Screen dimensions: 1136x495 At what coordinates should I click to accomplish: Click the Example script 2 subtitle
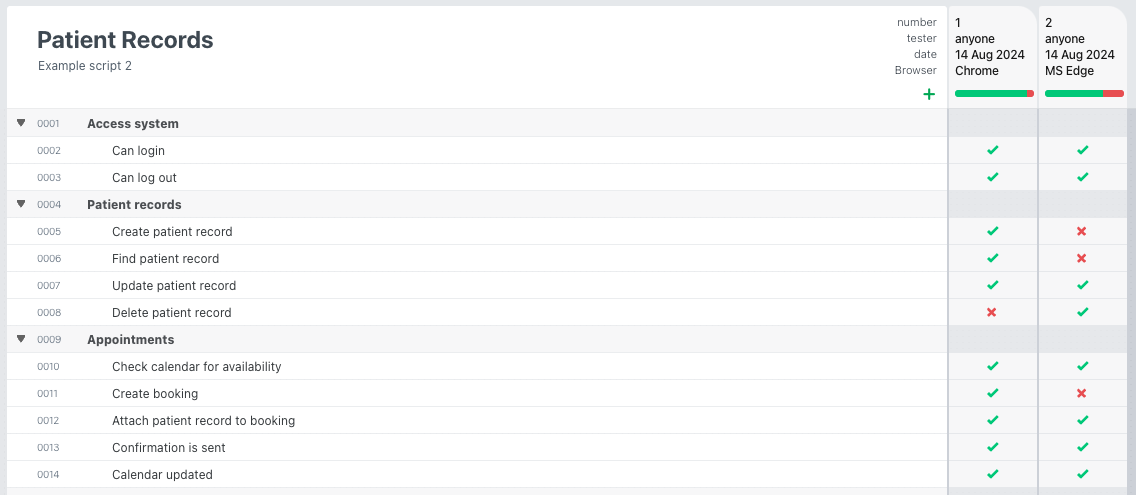tap(85, 66)
